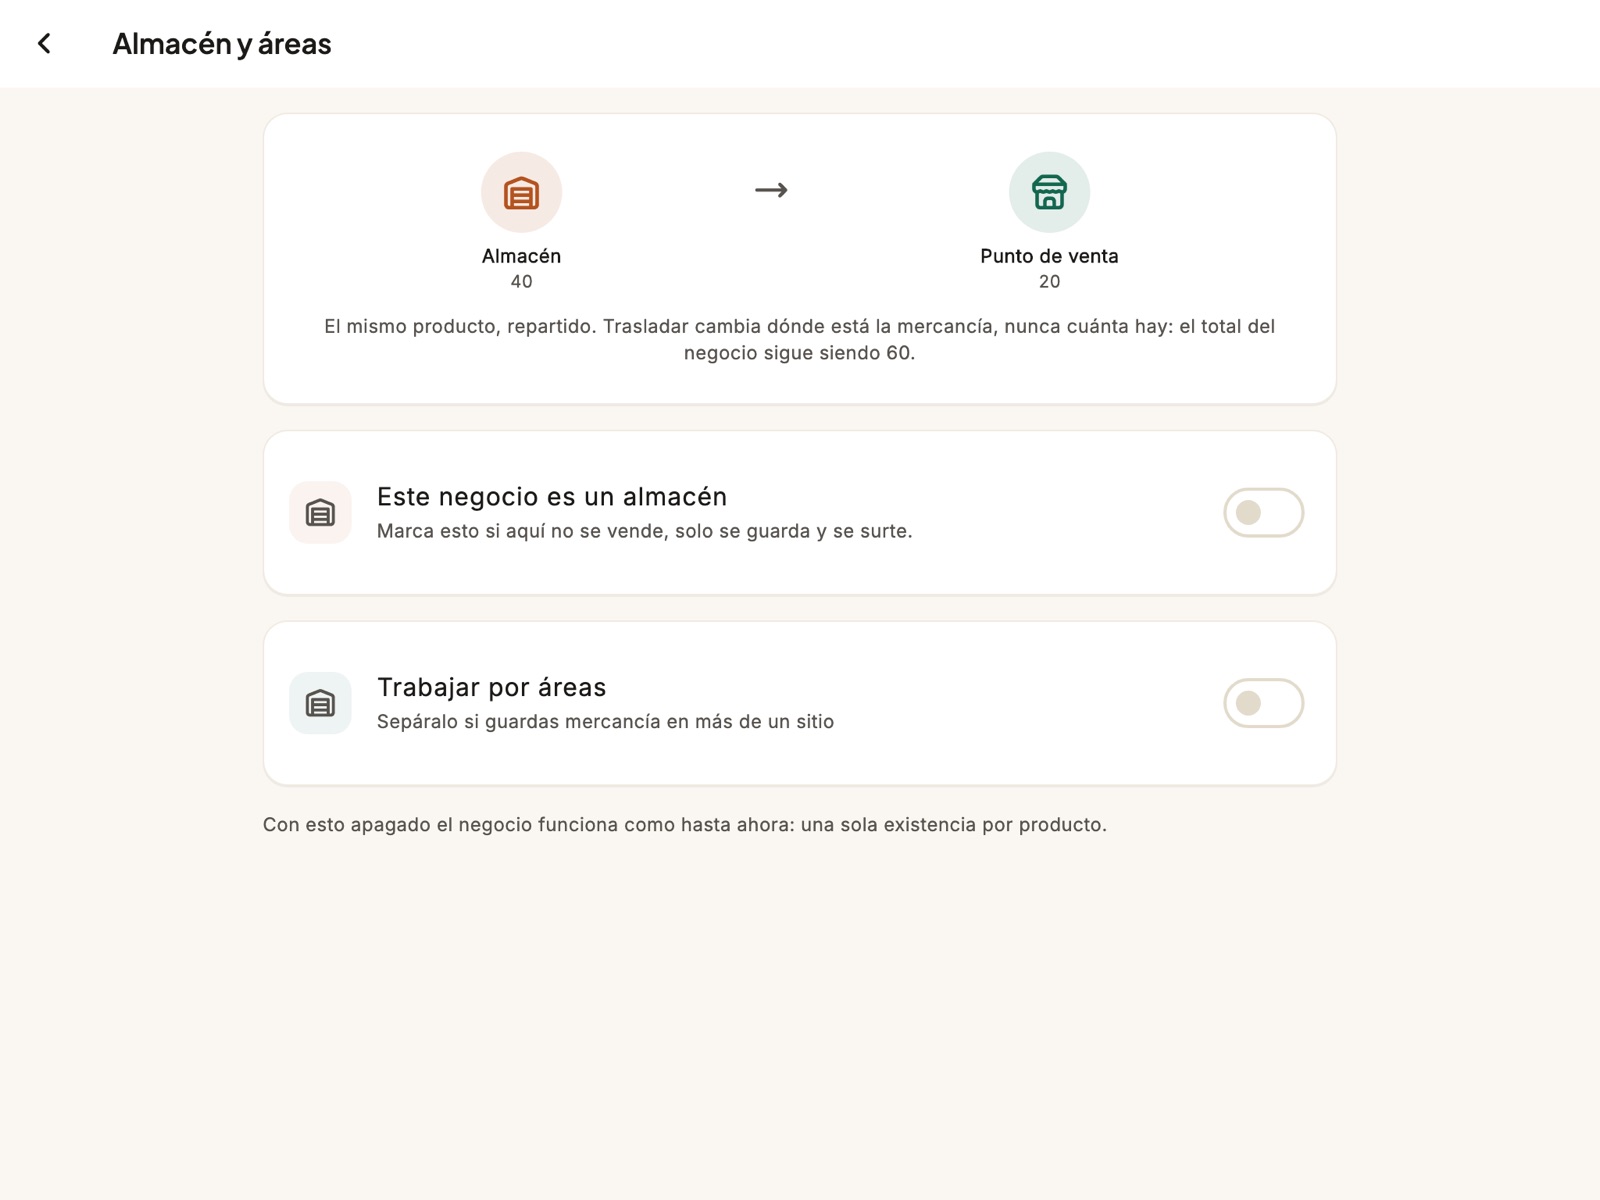Select the Trabajar por áreas title text
This screenshot has width=1600, height=1200.
click(492, 687)
